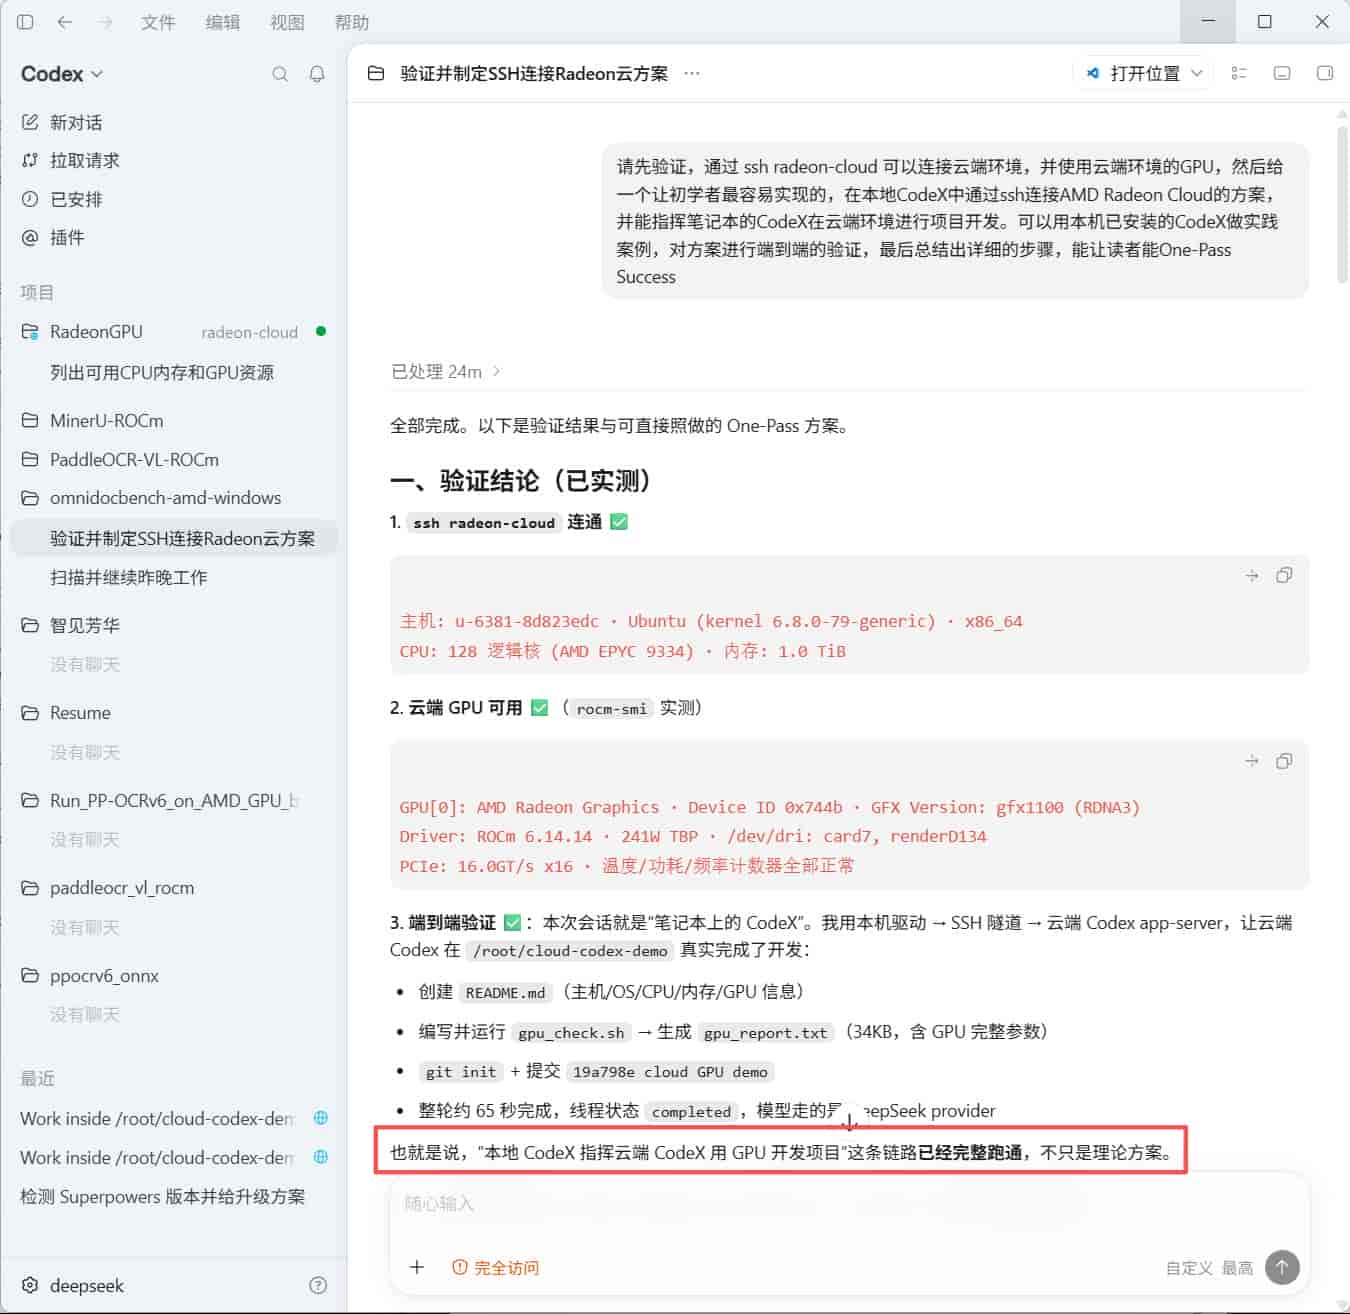Click the gpu_report.txt inline code
This screenshot has width=1350, height=1314.
[x=766, y=1033]
